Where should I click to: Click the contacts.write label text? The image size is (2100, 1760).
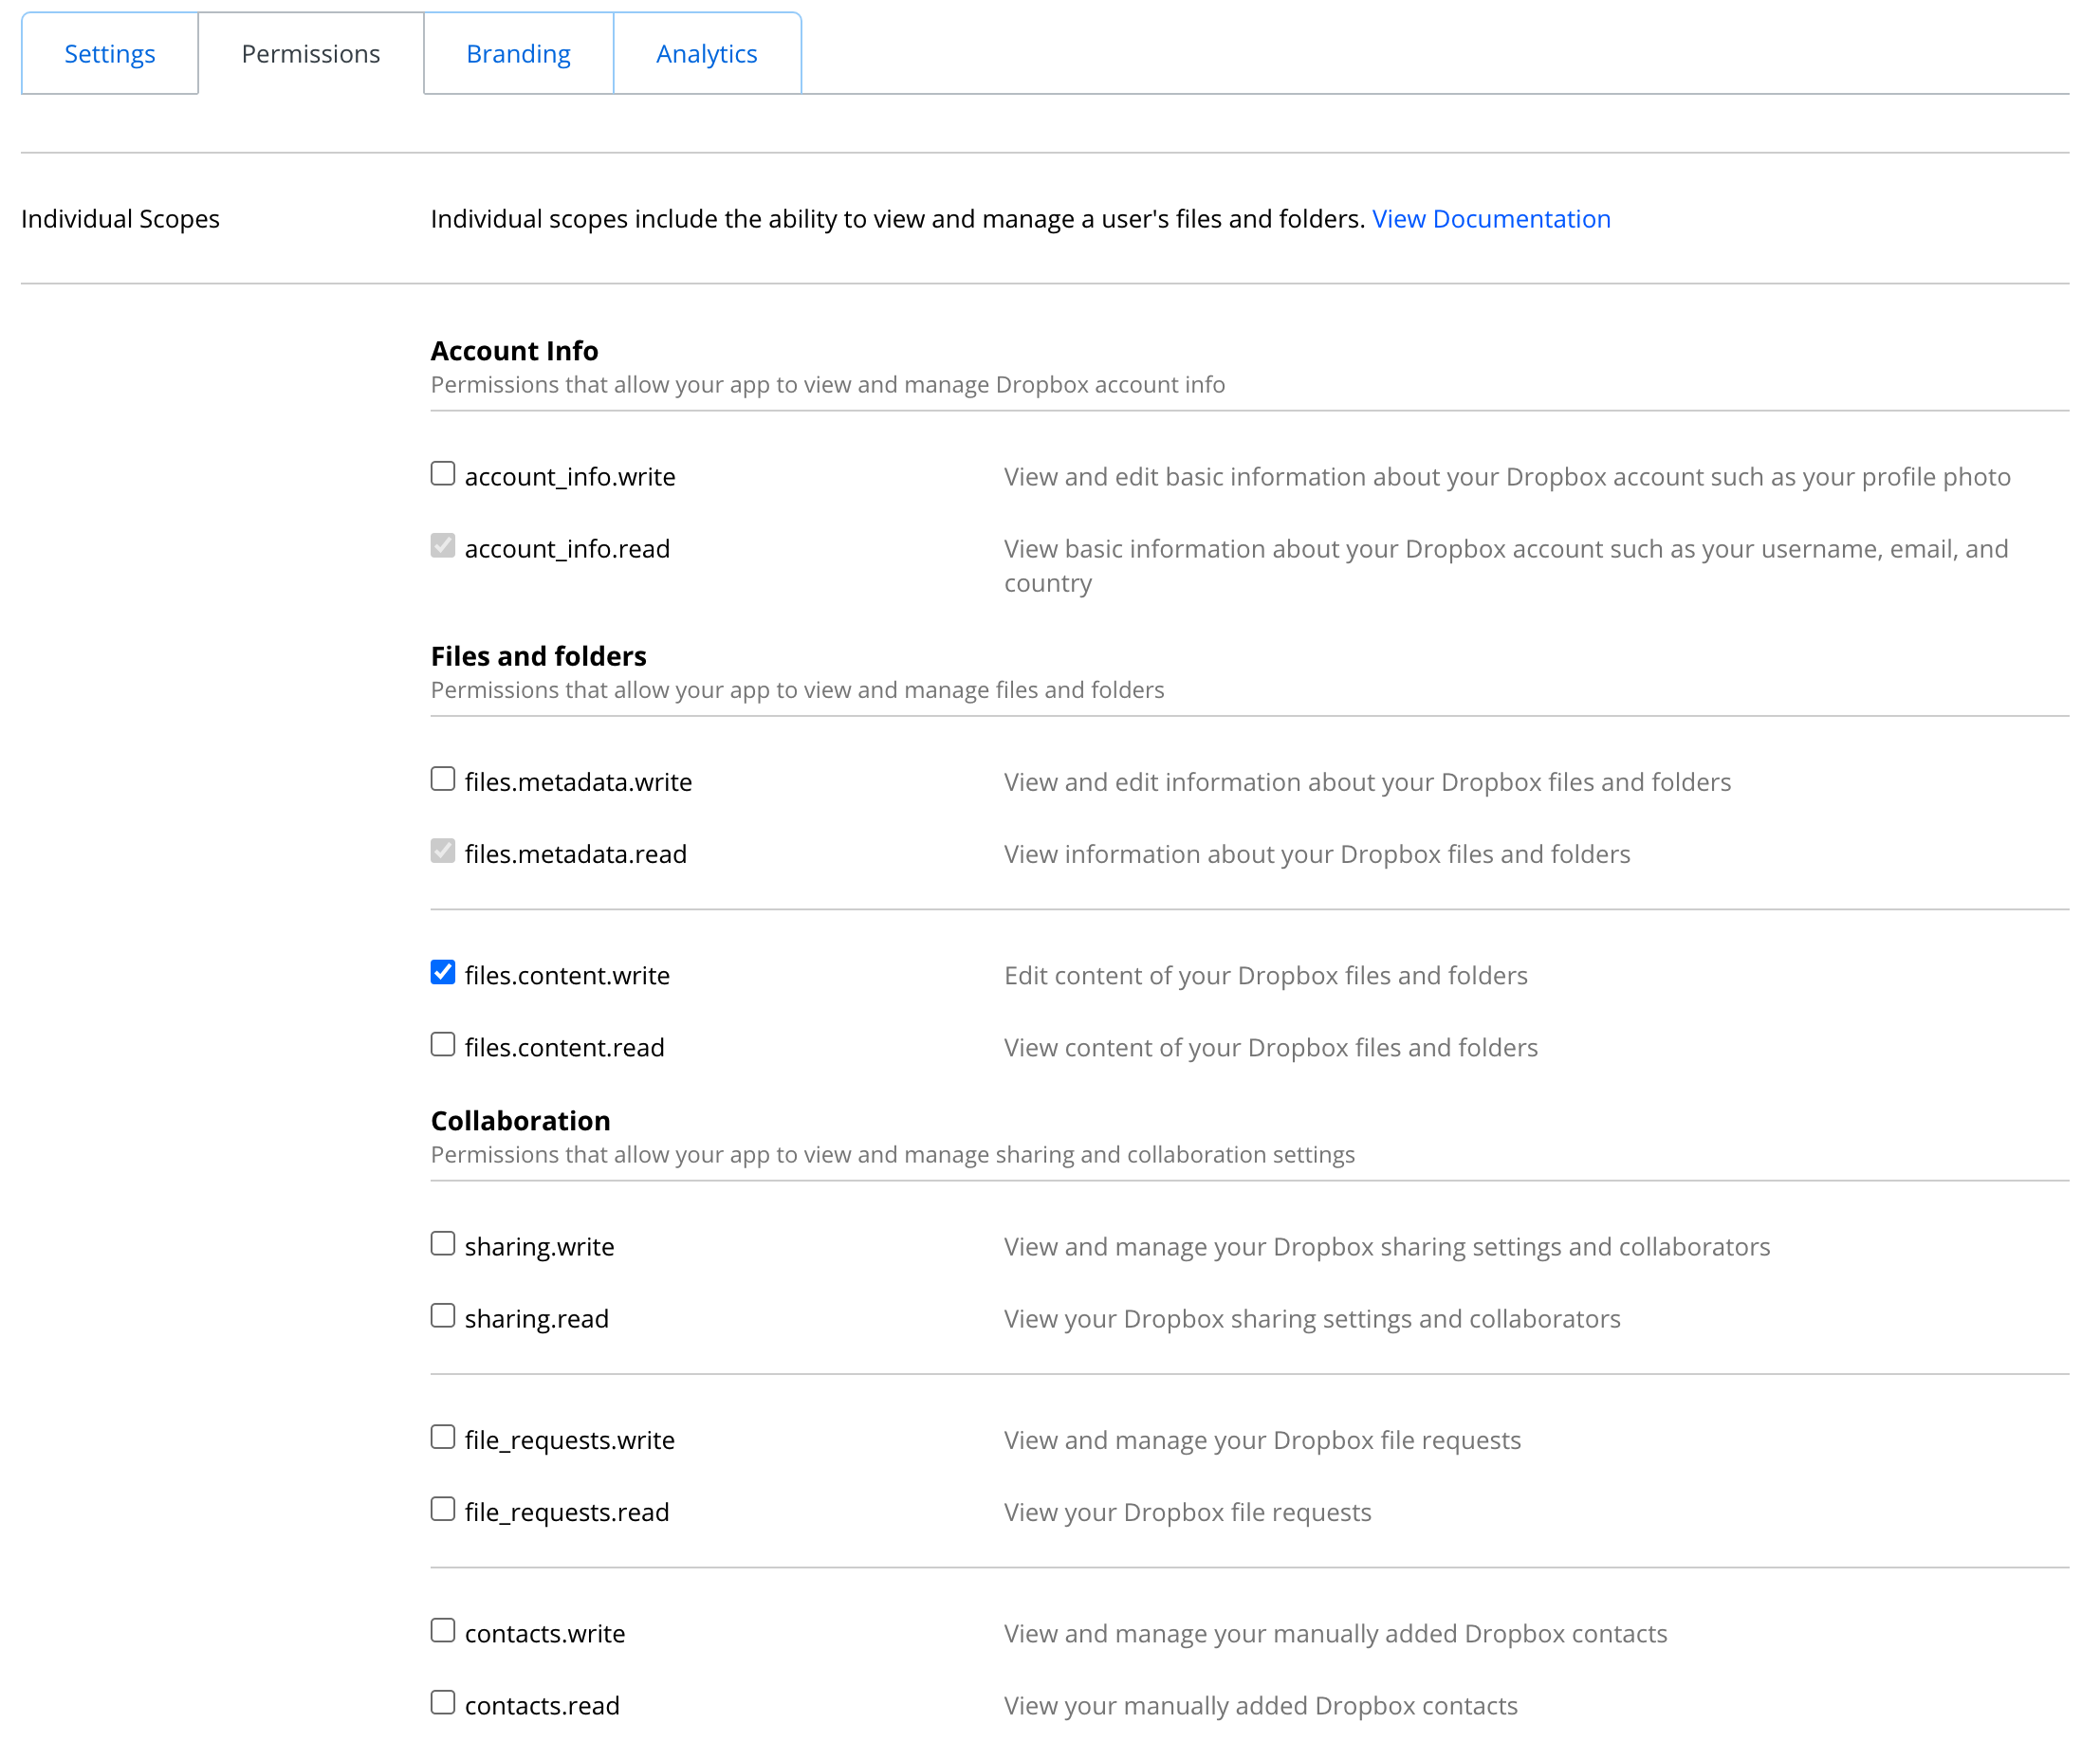545,1634
